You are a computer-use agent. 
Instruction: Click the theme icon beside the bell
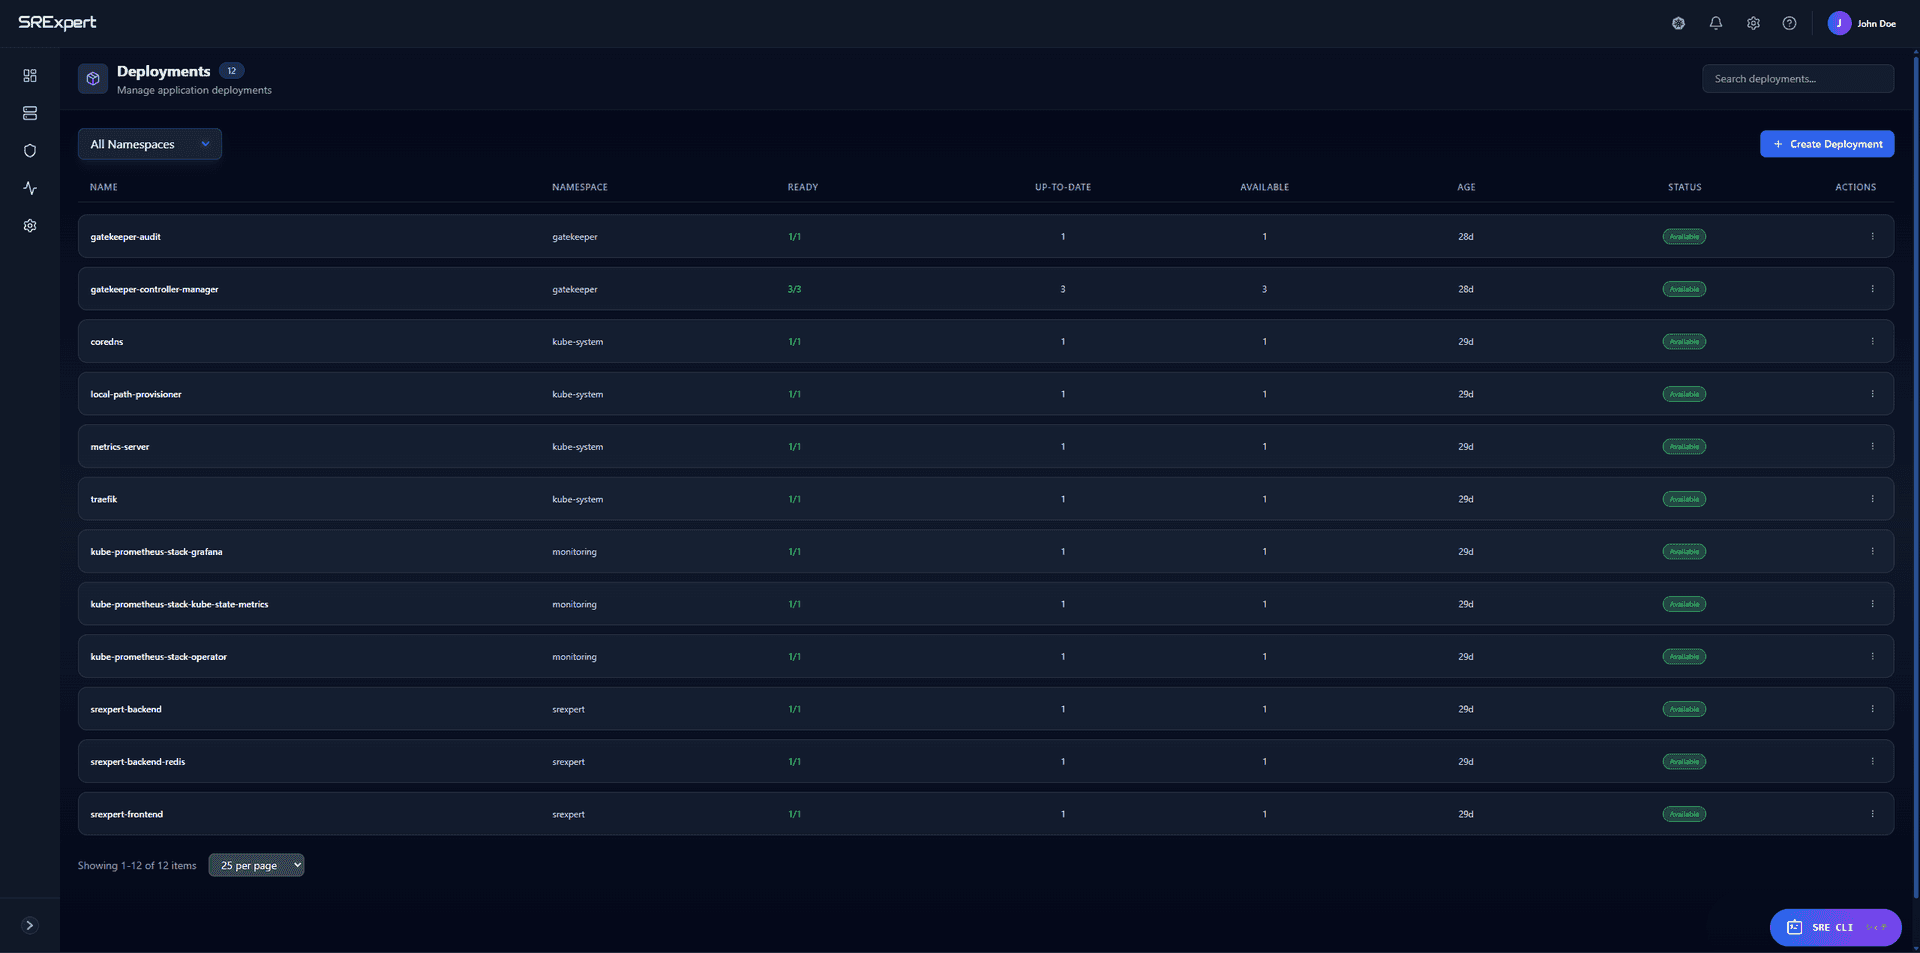tap(1678, 23)
